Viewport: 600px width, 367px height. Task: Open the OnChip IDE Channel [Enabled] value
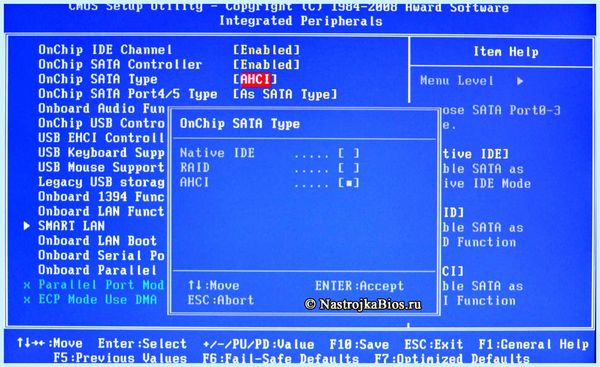point(267,50)
